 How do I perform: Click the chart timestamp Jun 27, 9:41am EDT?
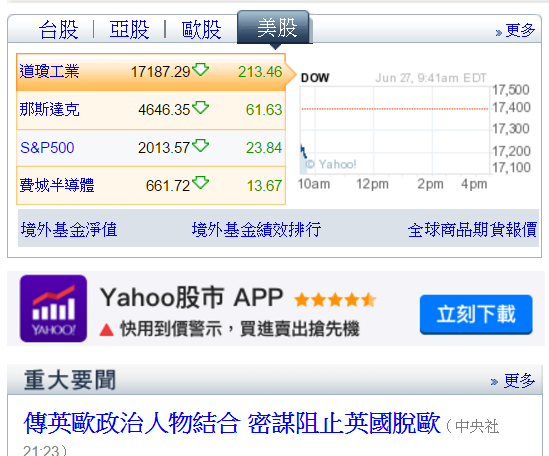(x=431, y=77)
